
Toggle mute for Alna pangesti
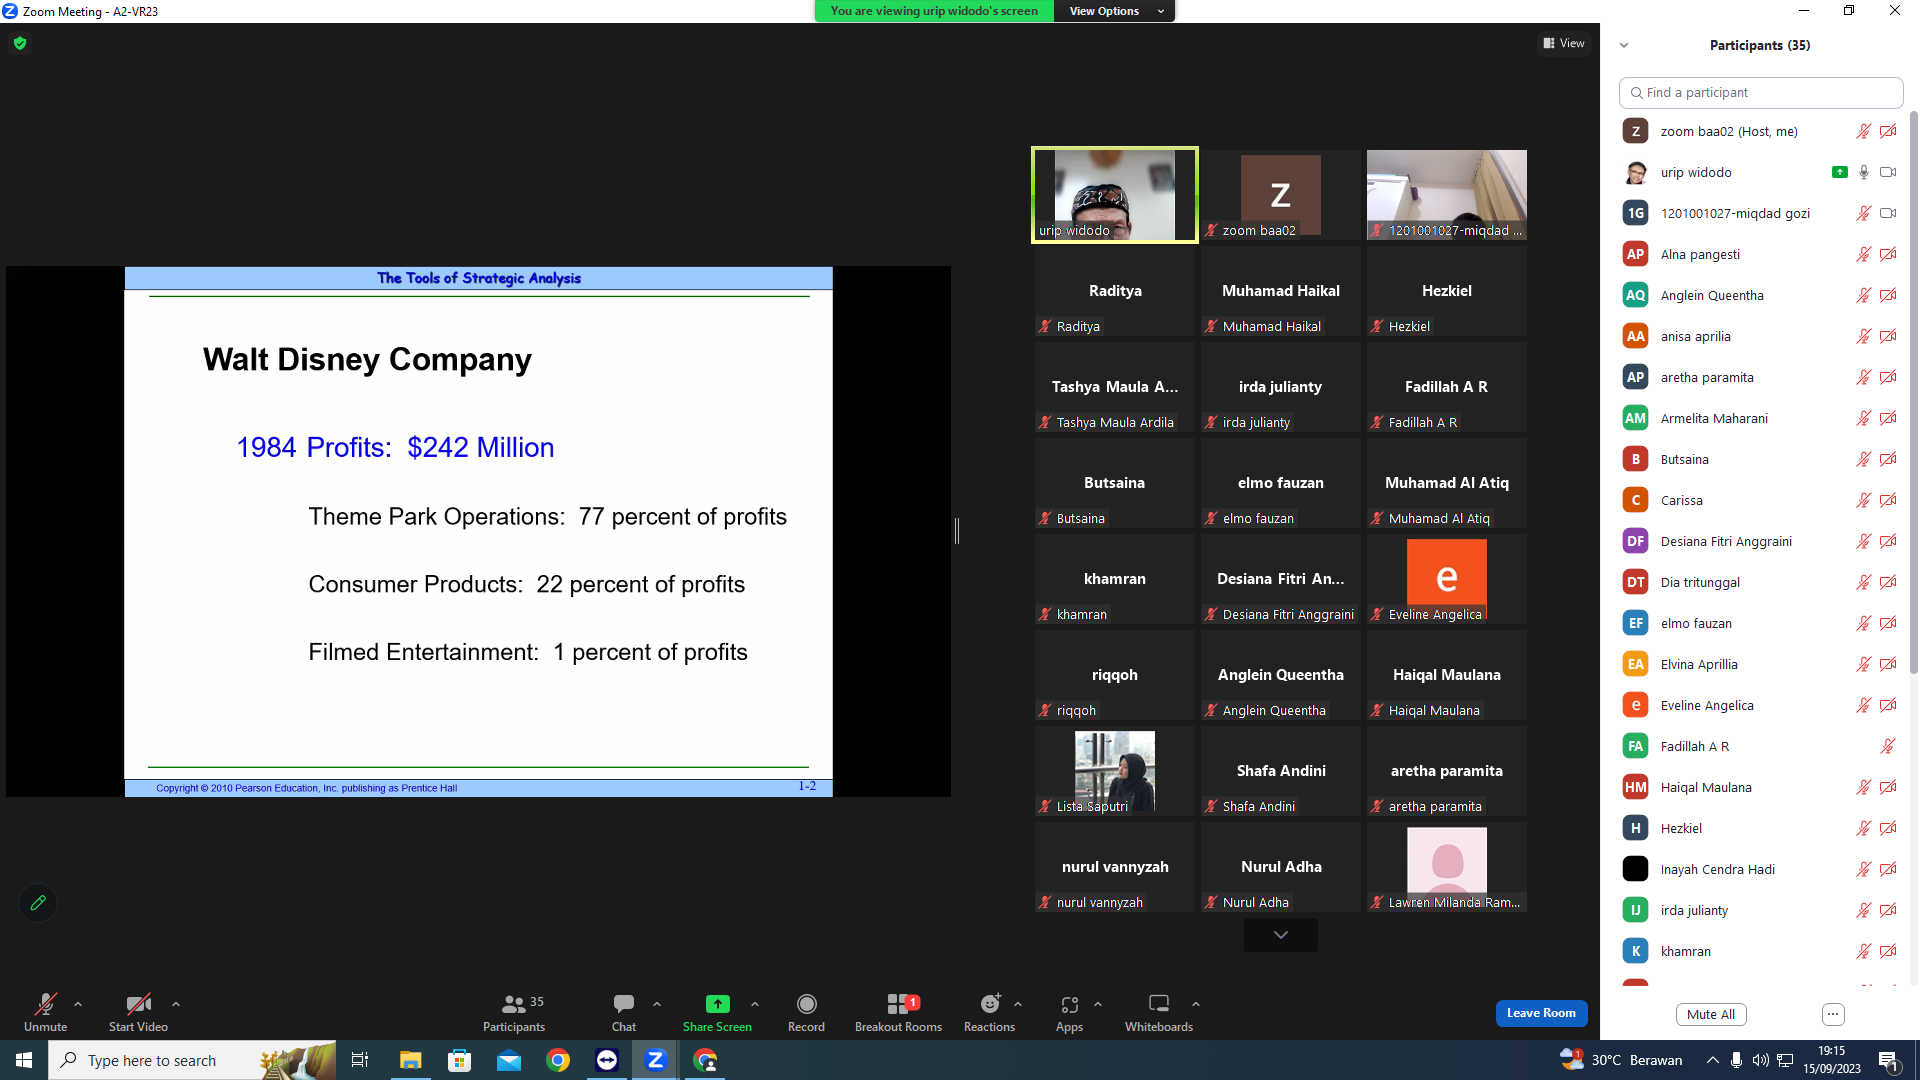click(x=1863, y=254)
